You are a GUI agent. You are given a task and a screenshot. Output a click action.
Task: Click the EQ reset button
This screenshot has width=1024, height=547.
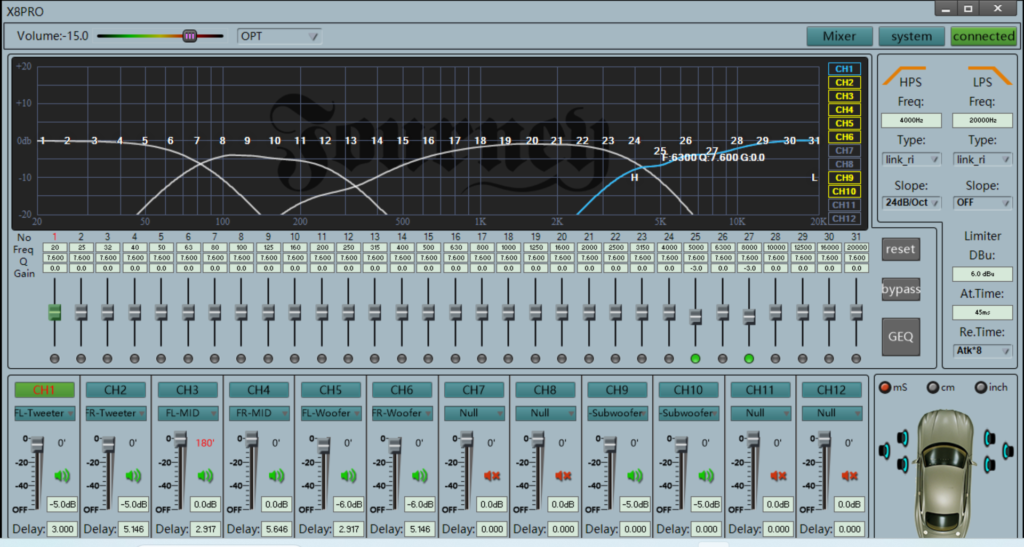coord(901,249)
